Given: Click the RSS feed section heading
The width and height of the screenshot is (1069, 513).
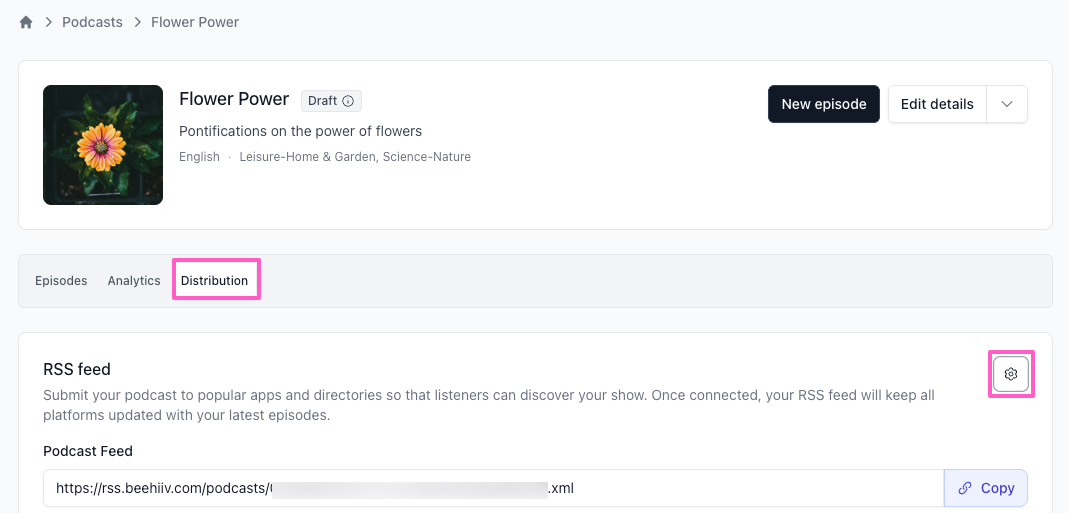Looking at the screenshot, I should (77, 370).
